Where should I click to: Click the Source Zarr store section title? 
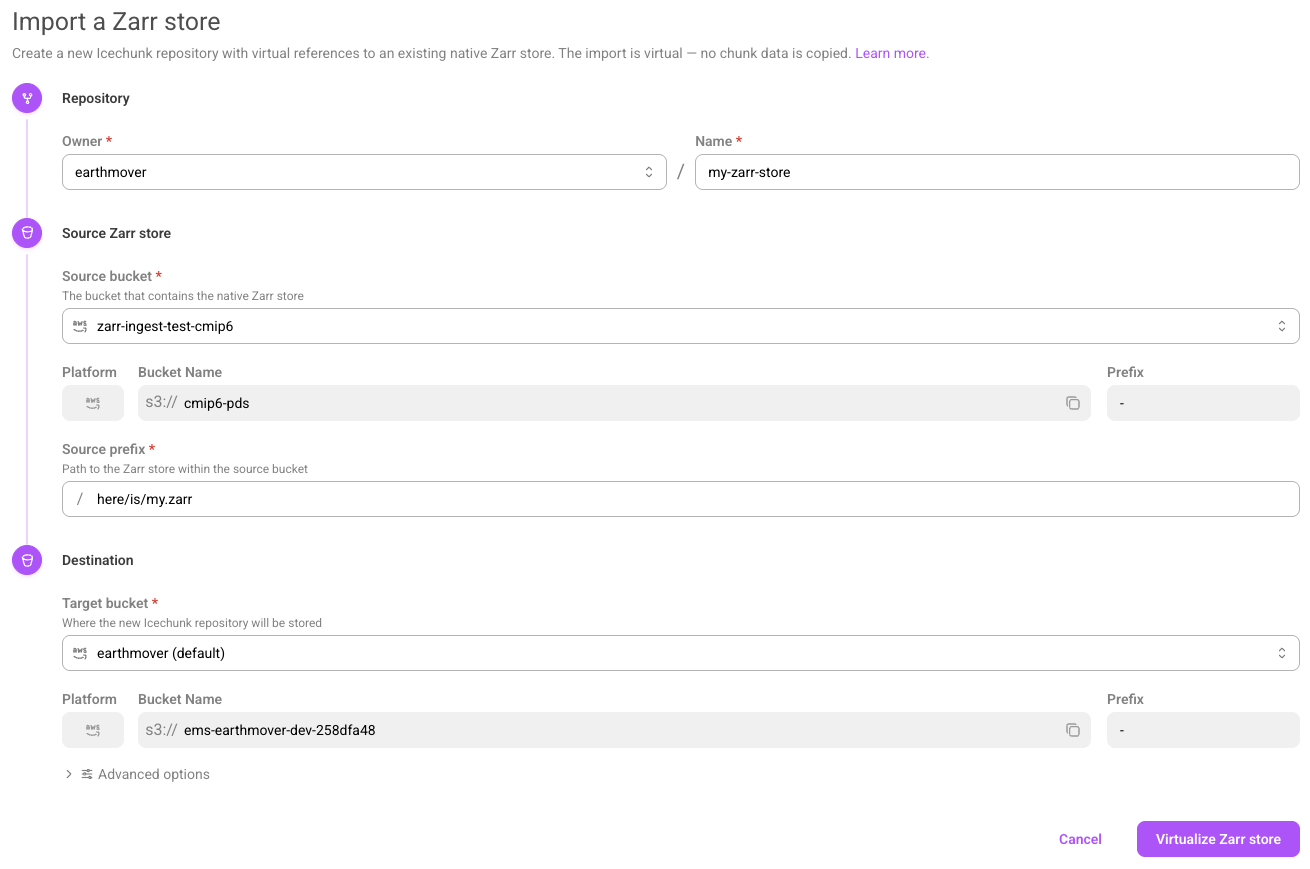point(116,233)
